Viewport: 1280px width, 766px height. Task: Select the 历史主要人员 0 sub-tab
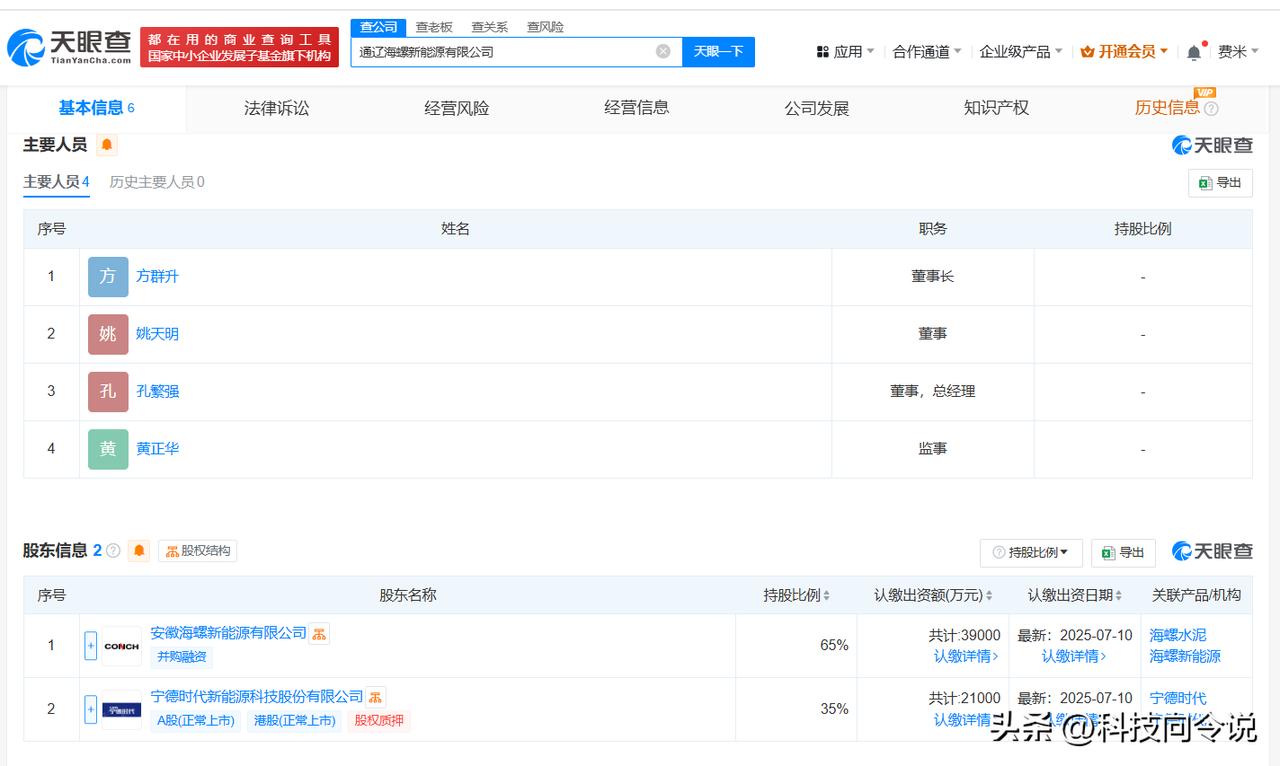tap(157, 182)
